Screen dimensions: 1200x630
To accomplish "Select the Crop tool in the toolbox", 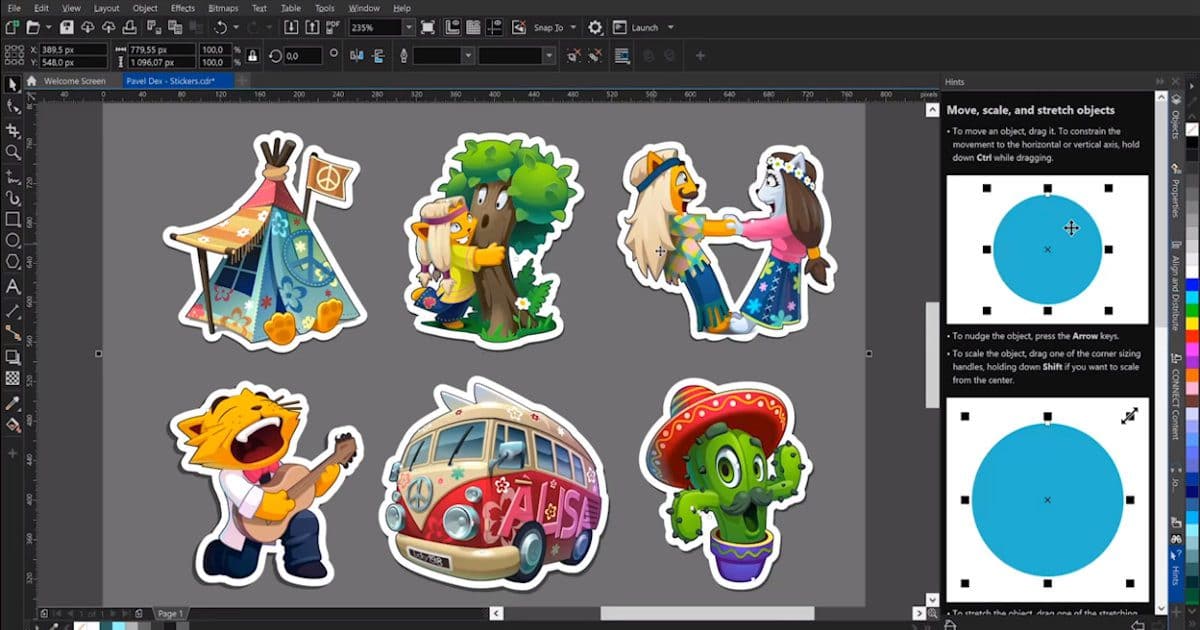I will pyautogui.click(x=13, y=130).
